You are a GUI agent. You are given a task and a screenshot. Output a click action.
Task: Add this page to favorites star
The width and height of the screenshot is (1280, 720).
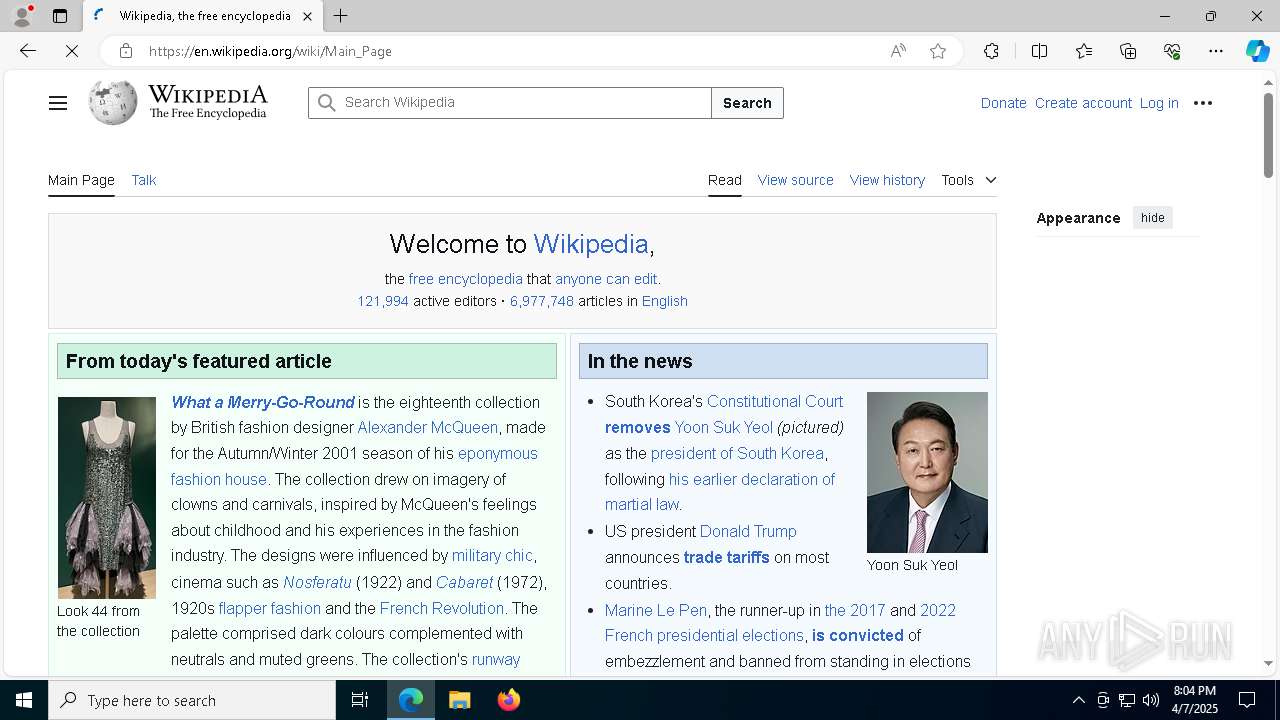(938, 51)
